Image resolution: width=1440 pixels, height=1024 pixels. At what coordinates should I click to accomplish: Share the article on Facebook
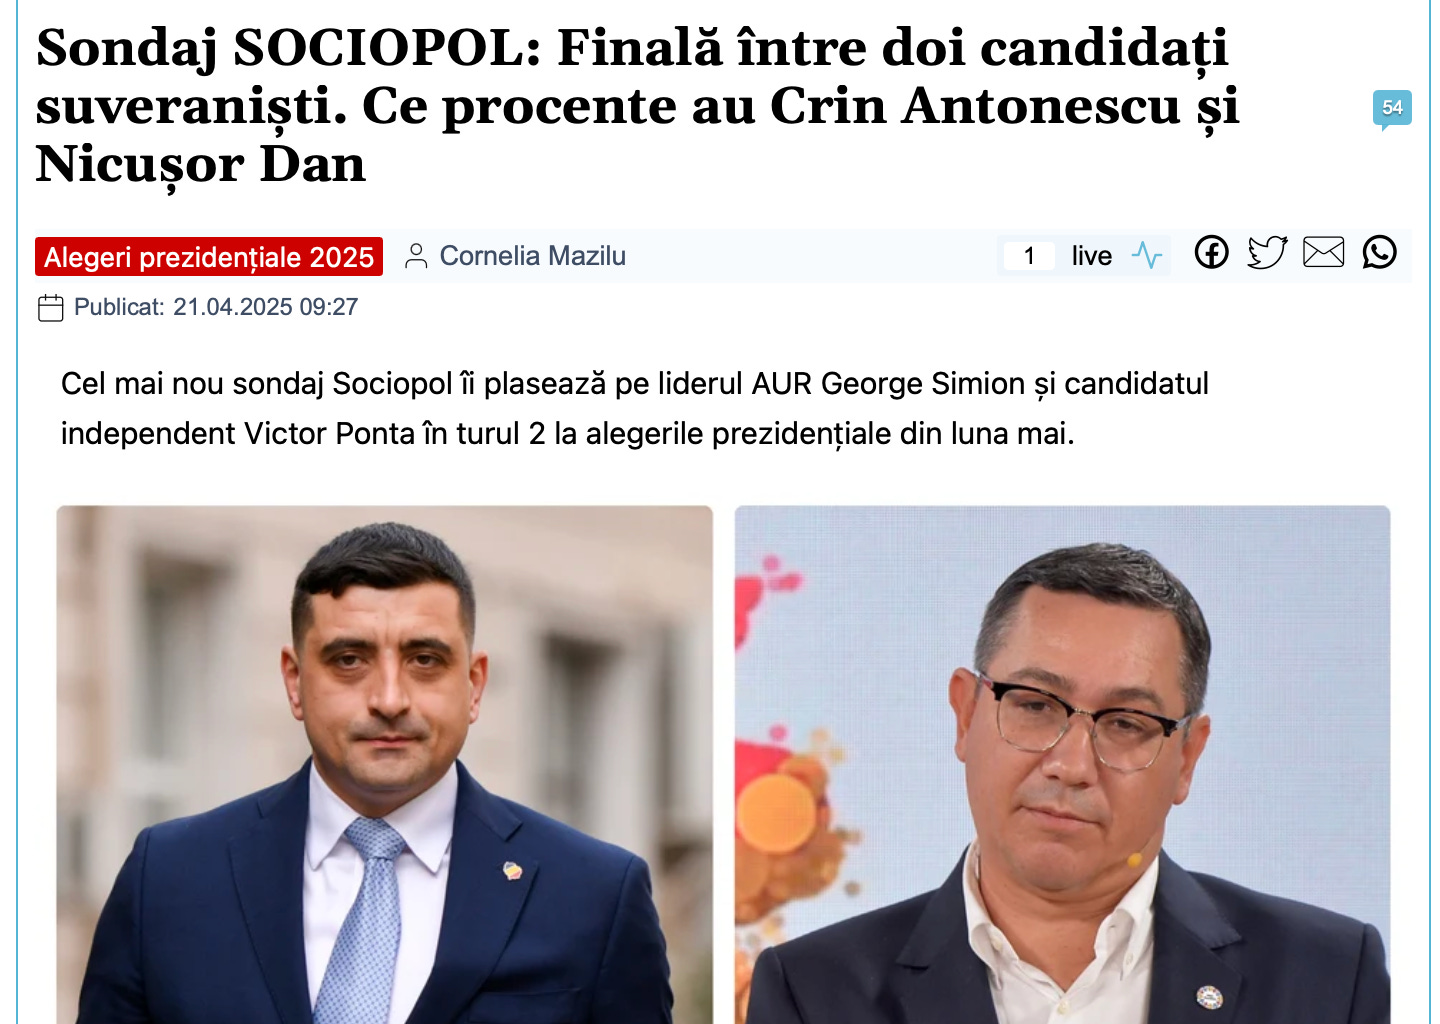coord(1211,252)
